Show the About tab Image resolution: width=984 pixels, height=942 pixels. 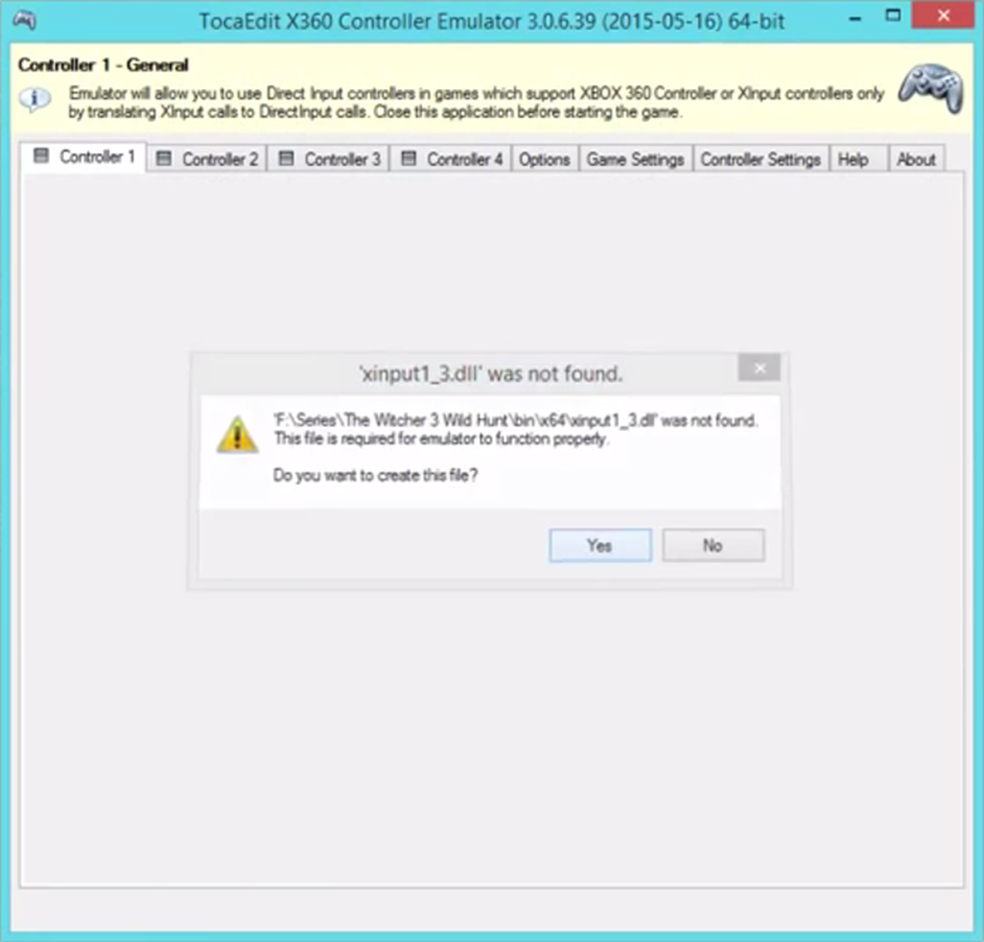click(x=916, y=159)
